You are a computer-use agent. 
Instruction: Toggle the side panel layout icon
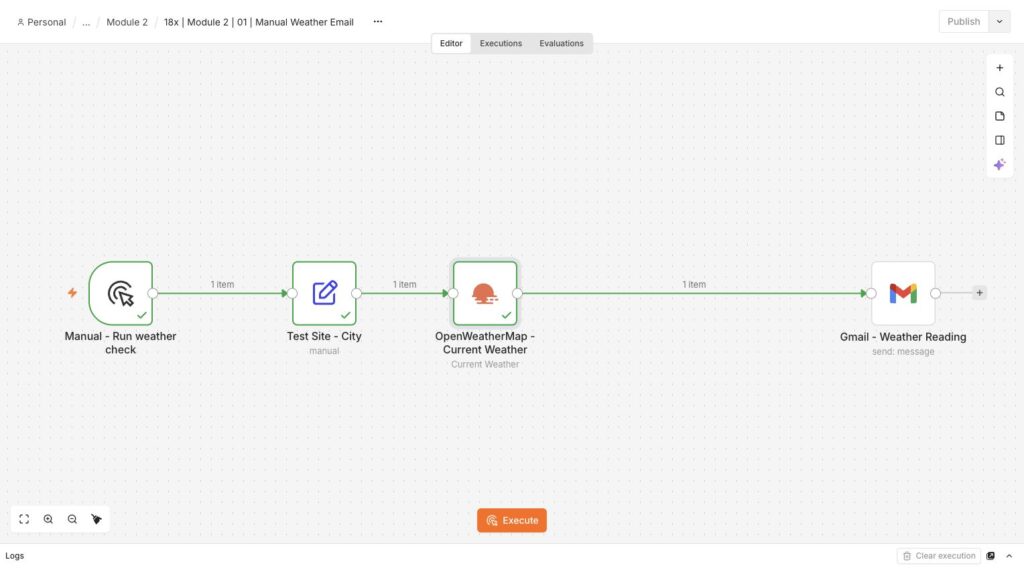point(999,140)
